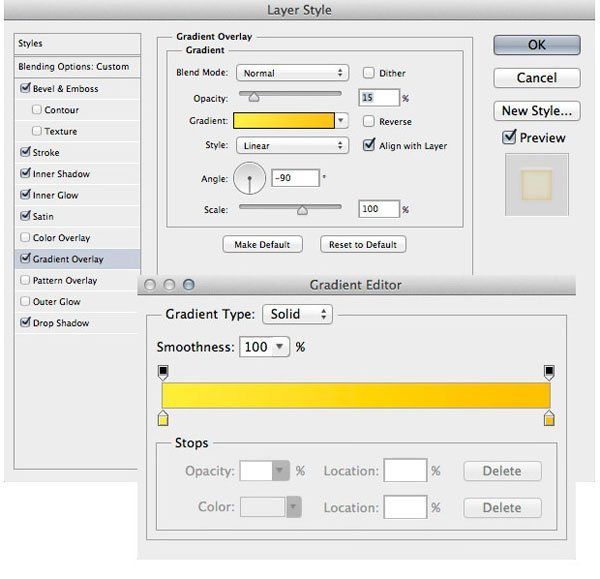The image size is (600, 579).
Task: Select the left black opacity stop
Action: coord(163,373)
